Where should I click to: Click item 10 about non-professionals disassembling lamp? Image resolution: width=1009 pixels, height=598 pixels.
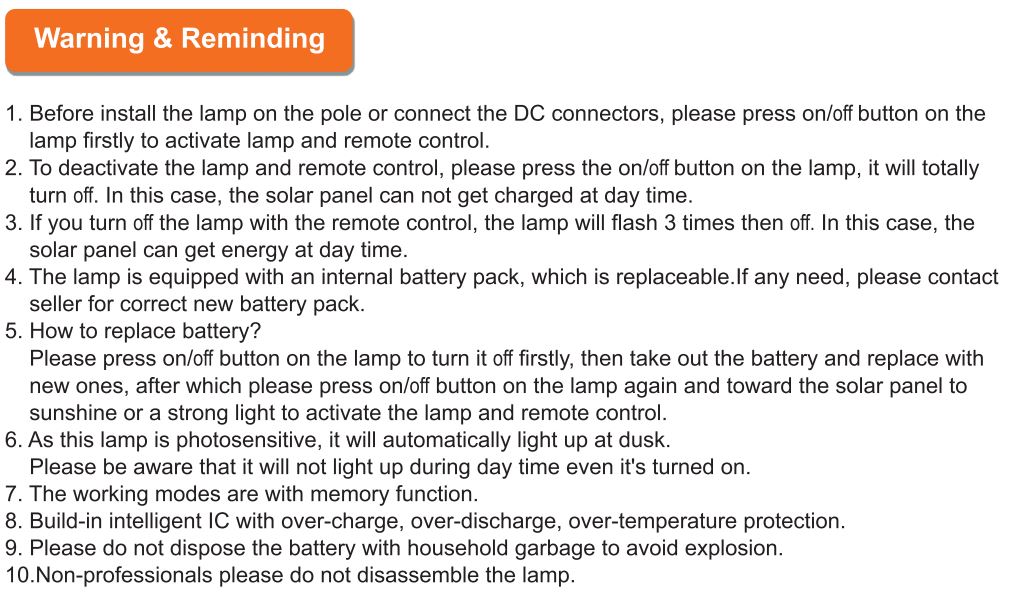pyautogui.click(x=290, y=575)
